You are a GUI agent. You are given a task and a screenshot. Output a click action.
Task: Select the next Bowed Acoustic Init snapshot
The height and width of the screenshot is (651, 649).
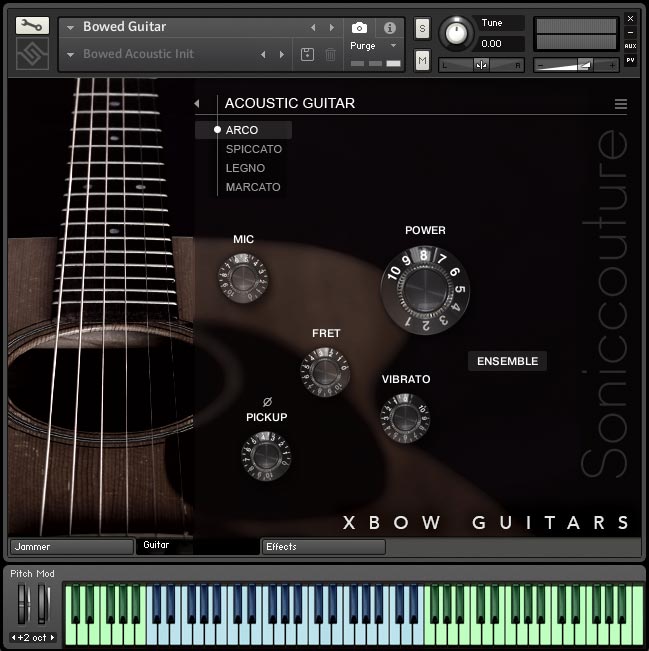pyautogui.click(x=282, y=54)
